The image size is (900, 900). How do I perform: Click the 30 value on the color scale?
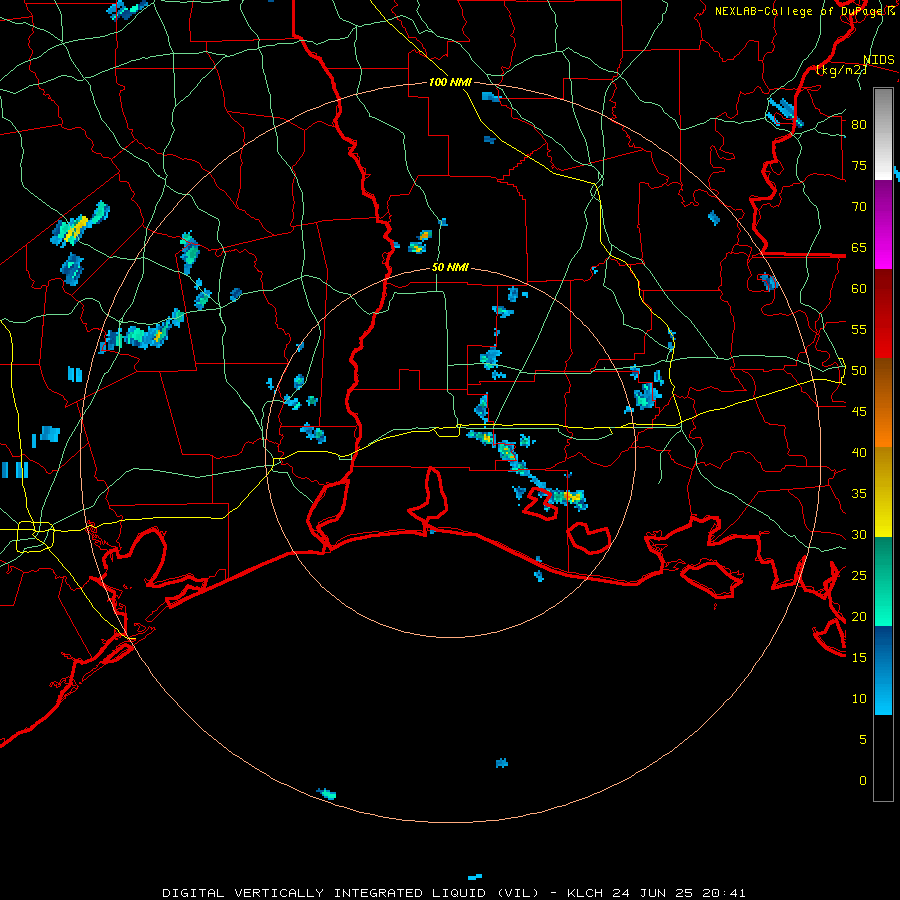(x=859, y=534)
